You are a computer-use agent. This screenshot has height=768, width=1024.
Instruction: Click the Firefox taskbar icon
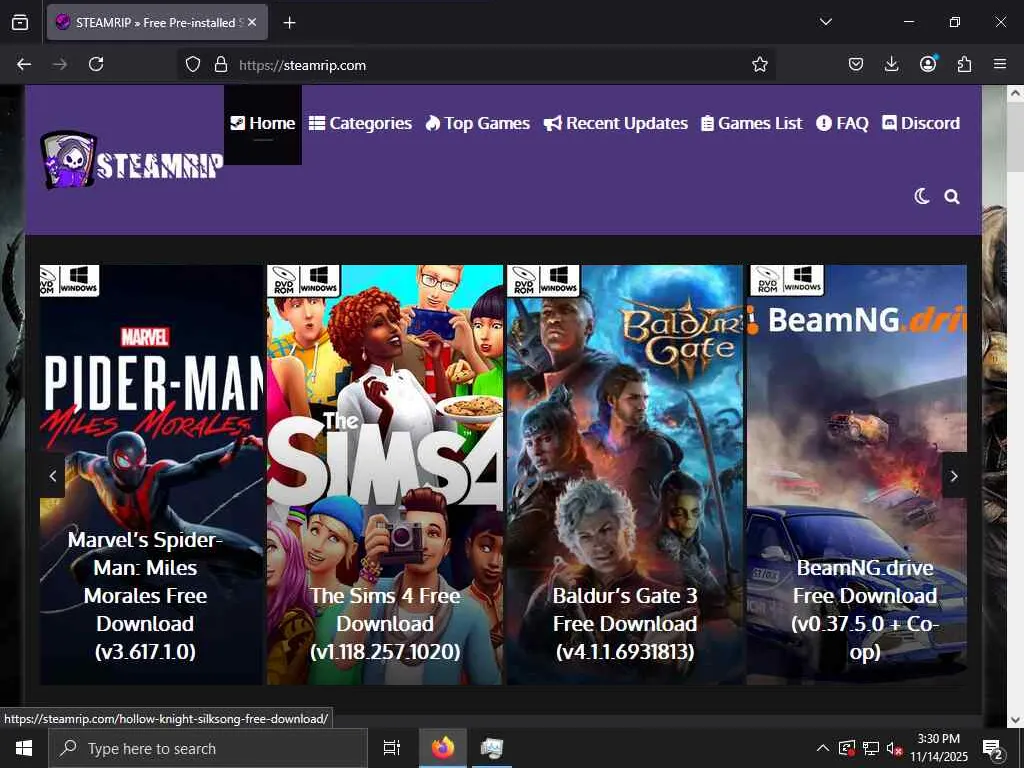pyautogui.click(x=443, y=748)
